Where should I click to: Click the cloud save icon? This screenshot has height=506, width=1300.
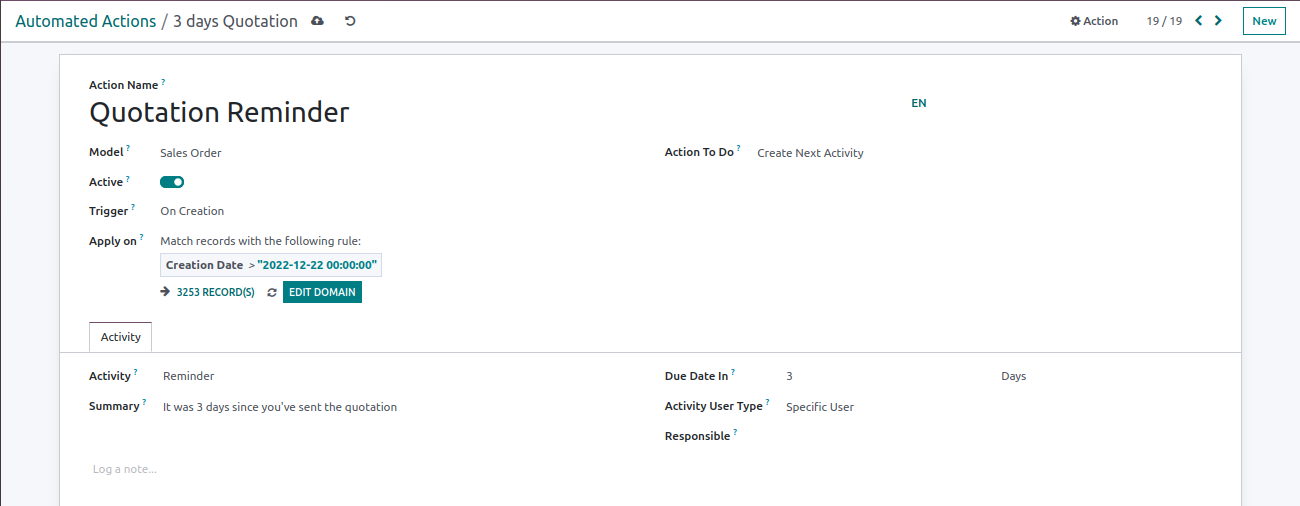tap(318, 21)
